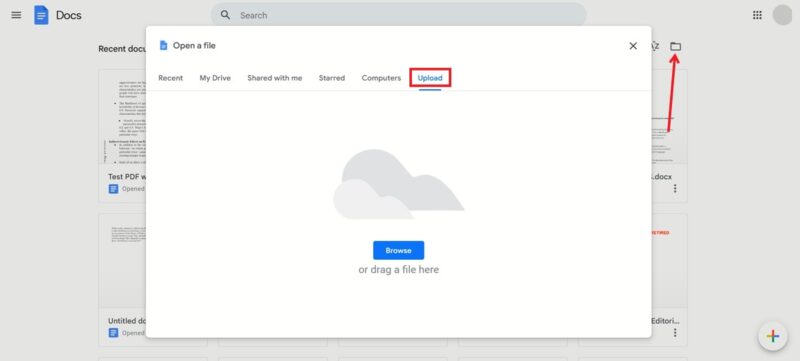Click the Google Docs logo
800x361 pixels.
(41, 15)
